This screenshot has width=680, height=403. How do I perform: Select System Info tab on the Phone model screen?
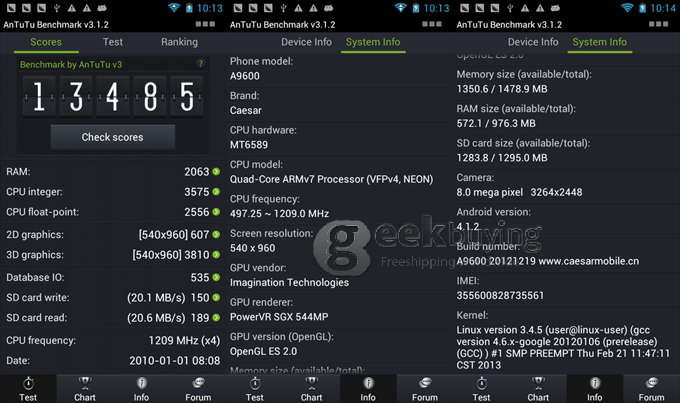pyautogui.click(x=373, y=42)
